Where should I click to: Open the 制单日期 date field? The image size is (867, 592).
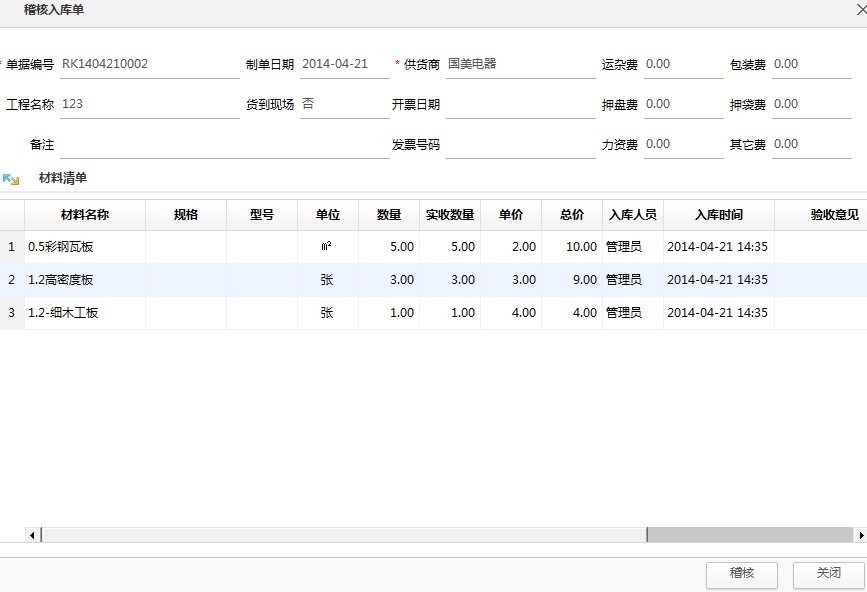pyautogui.click(x=344, y=64)
